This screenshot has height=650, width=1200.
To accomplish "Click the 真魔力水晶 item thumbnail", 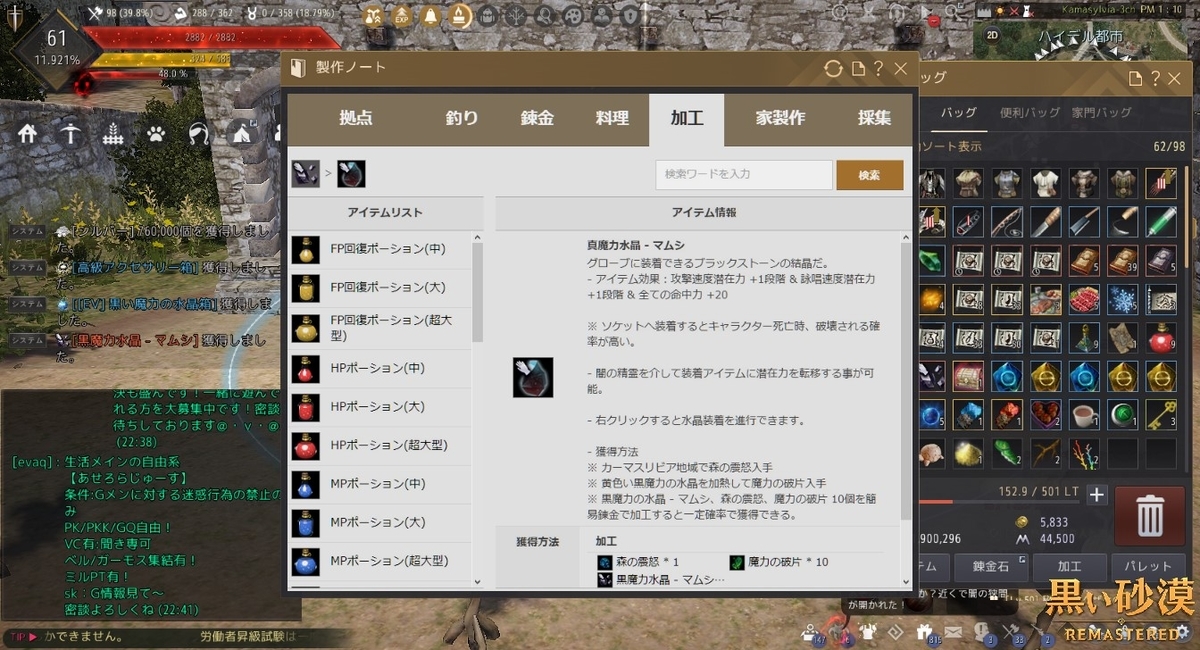I will pos(533,377).
